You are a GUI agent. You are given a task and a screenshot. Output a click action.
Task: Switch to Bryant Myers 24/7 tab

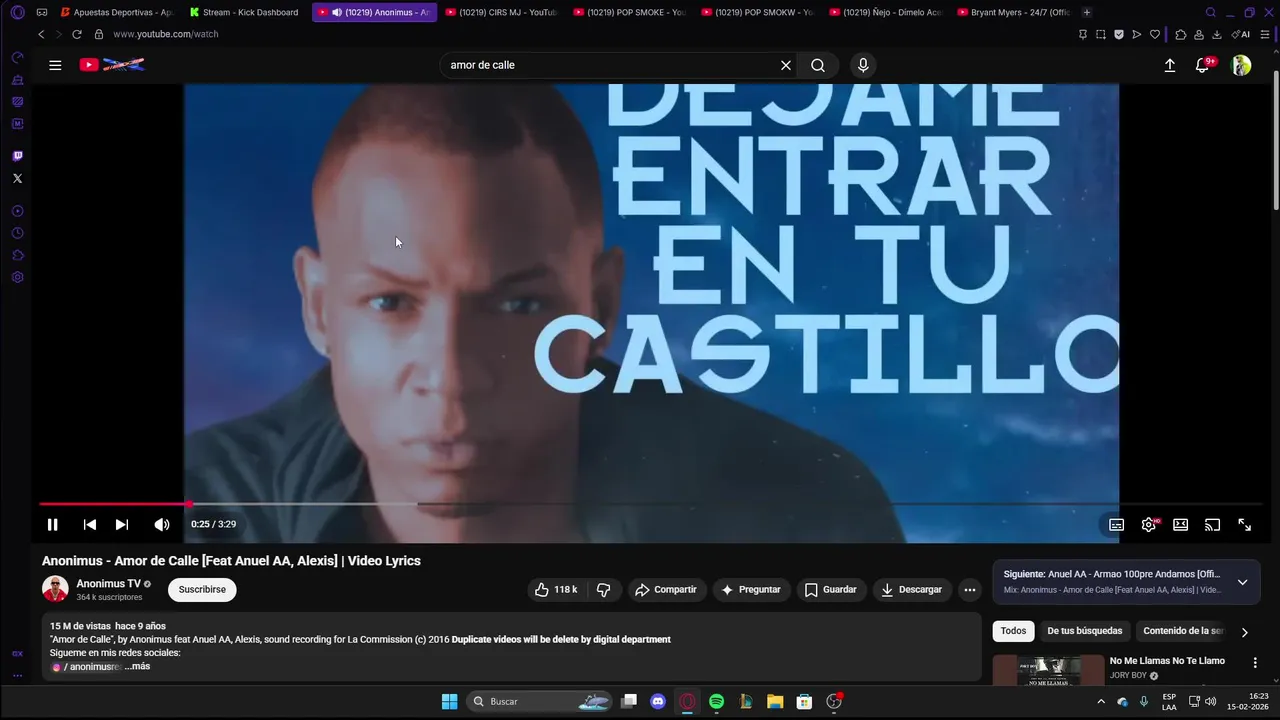click(x=1012, y=12)
